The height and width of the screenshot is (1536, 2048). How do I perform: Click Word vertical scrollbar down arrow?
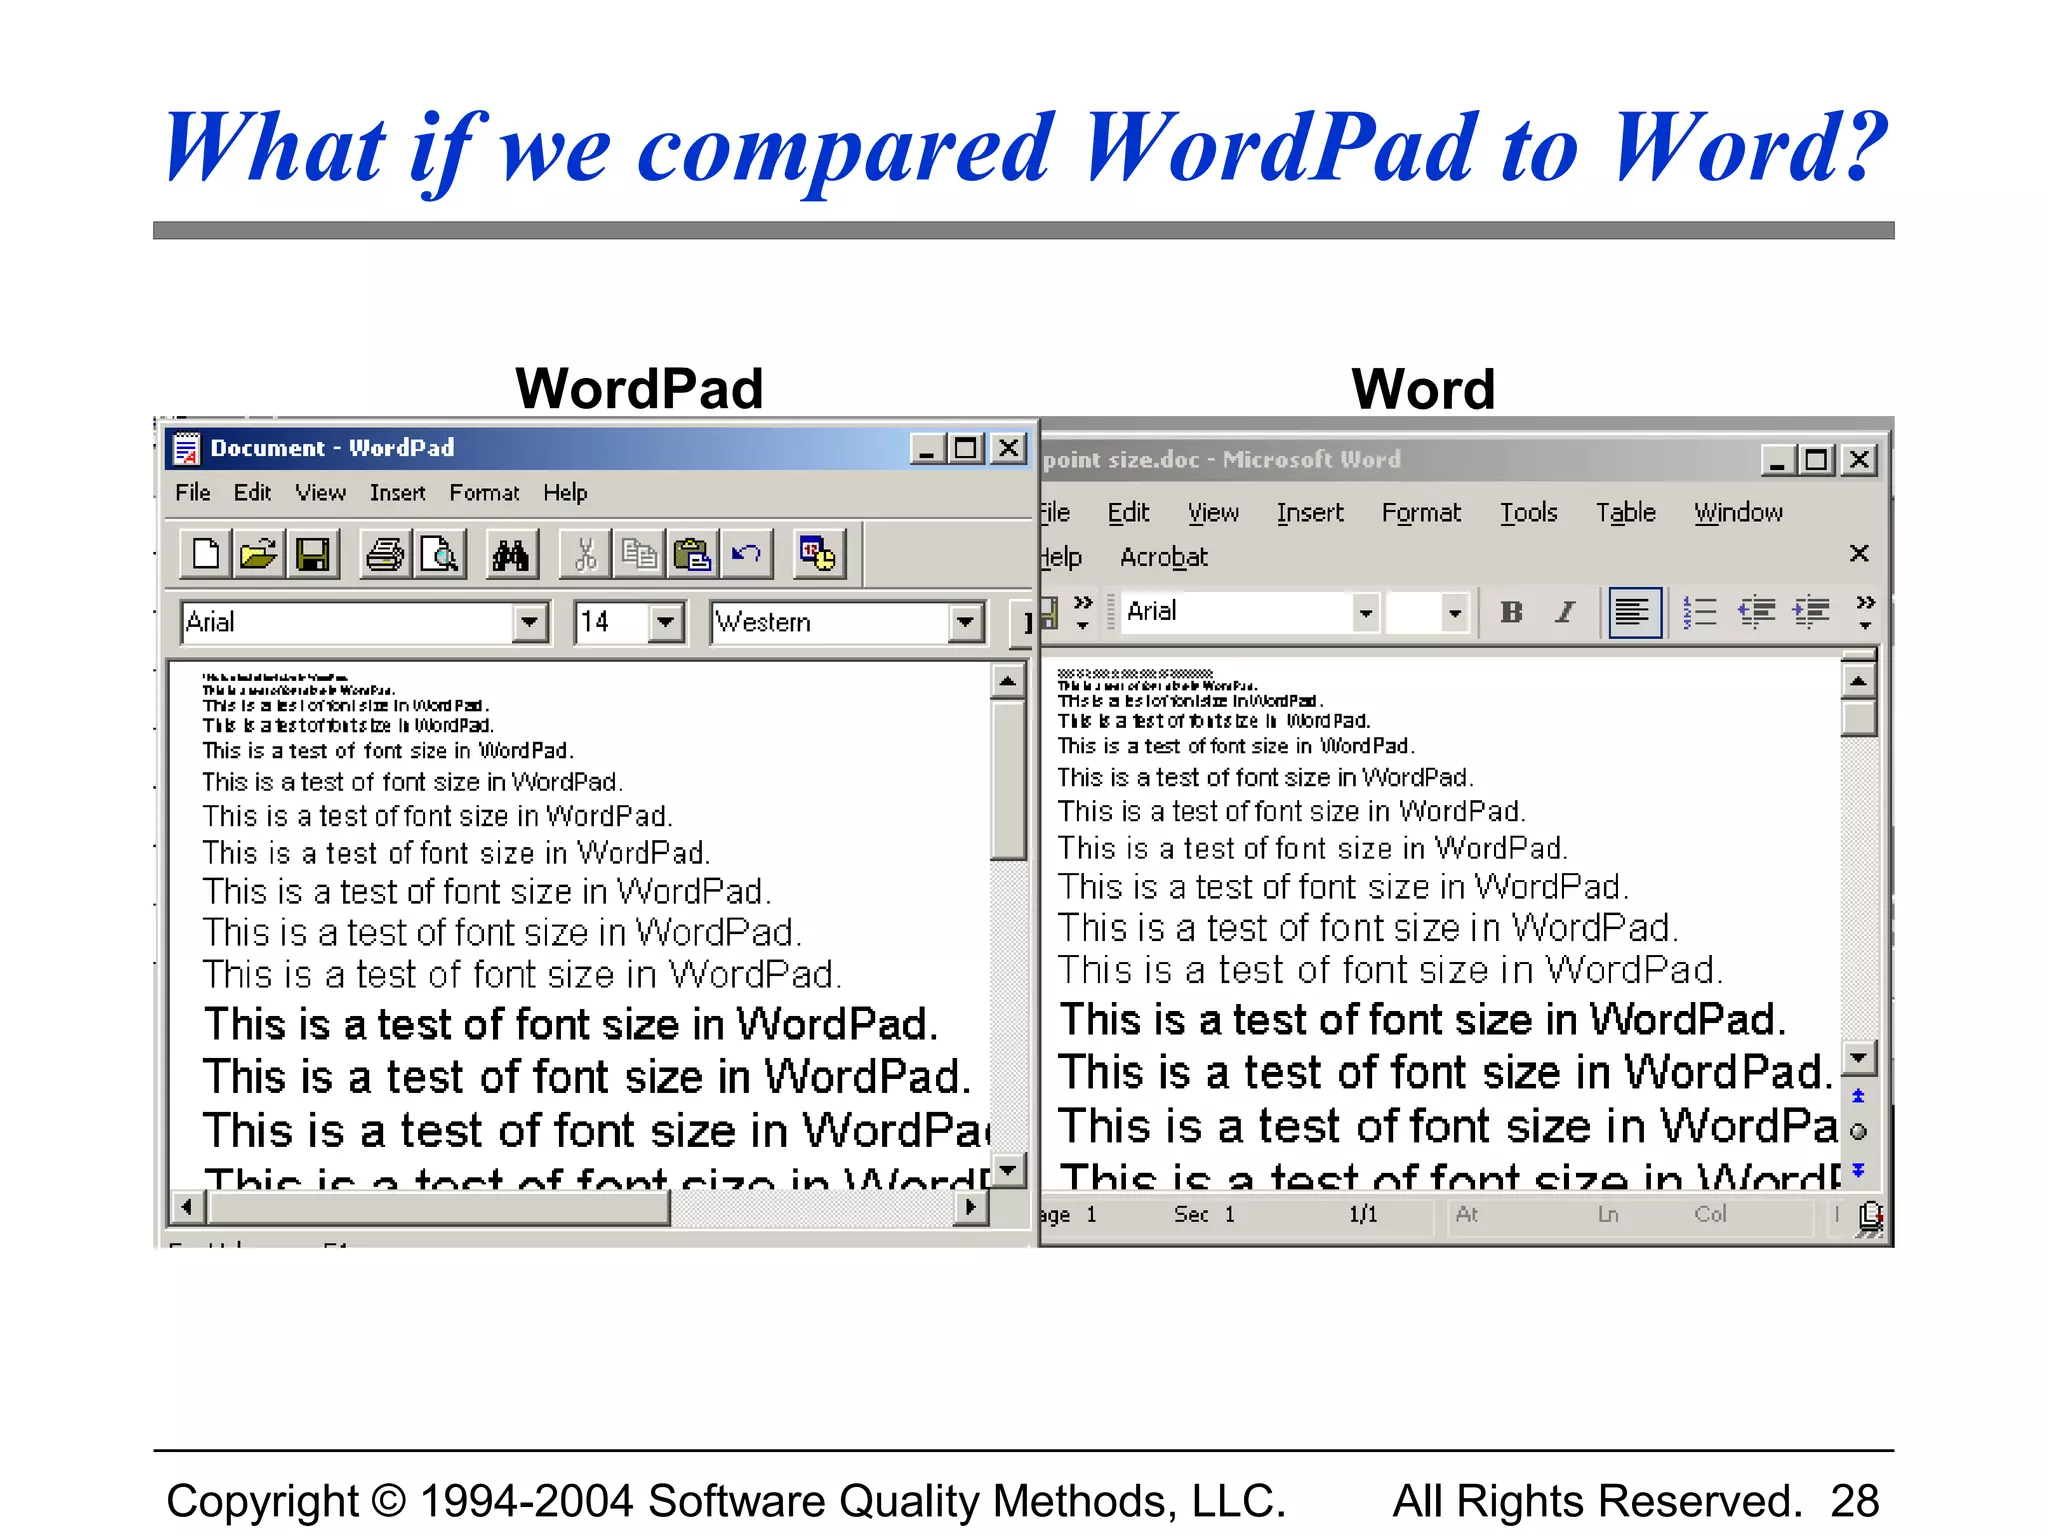coord(1859,1058)
